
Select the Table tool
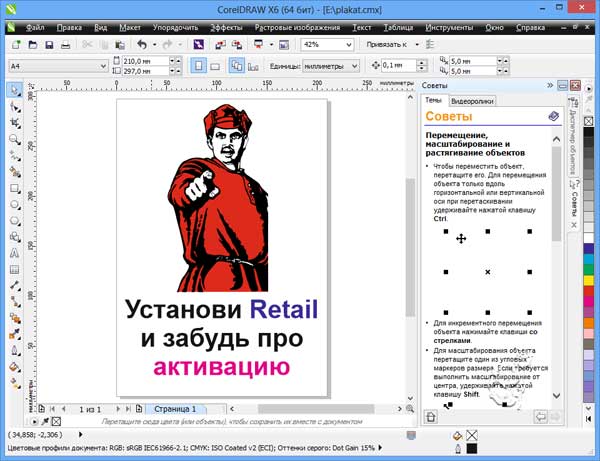pyautogui.click(x=14, y=268)
